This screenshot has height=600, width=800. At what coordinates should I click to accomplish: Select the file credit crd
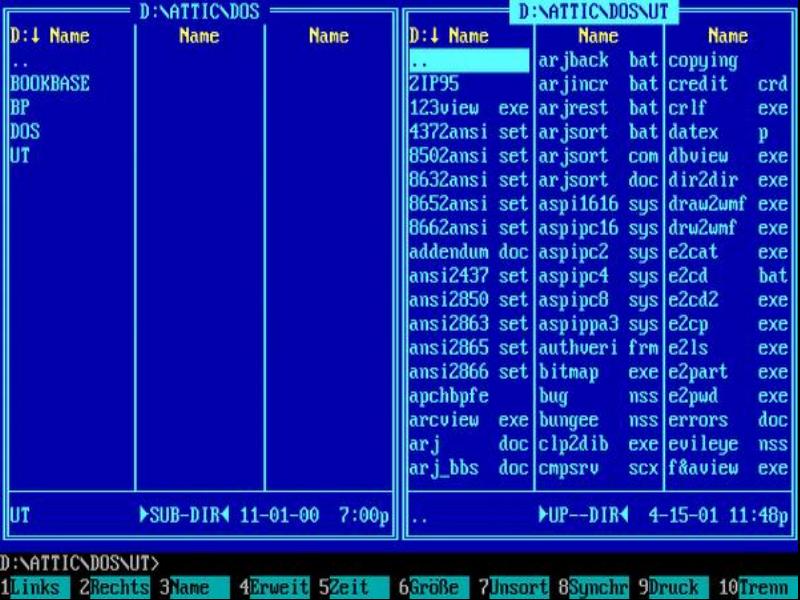tap(728, 84)
